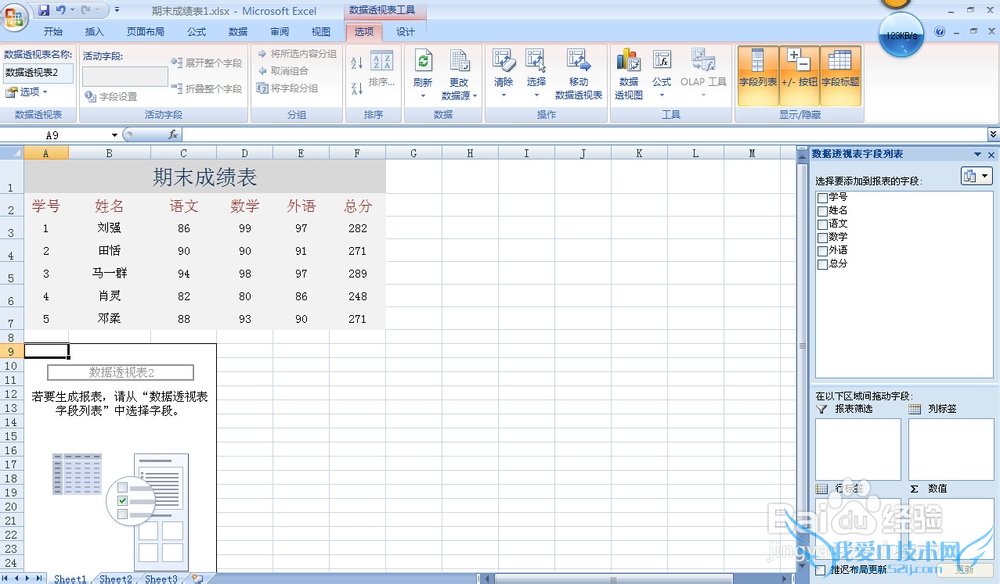Close the pivot table field list pane
The height and width of the screenshot is (584, 1000).
(991, 154)
